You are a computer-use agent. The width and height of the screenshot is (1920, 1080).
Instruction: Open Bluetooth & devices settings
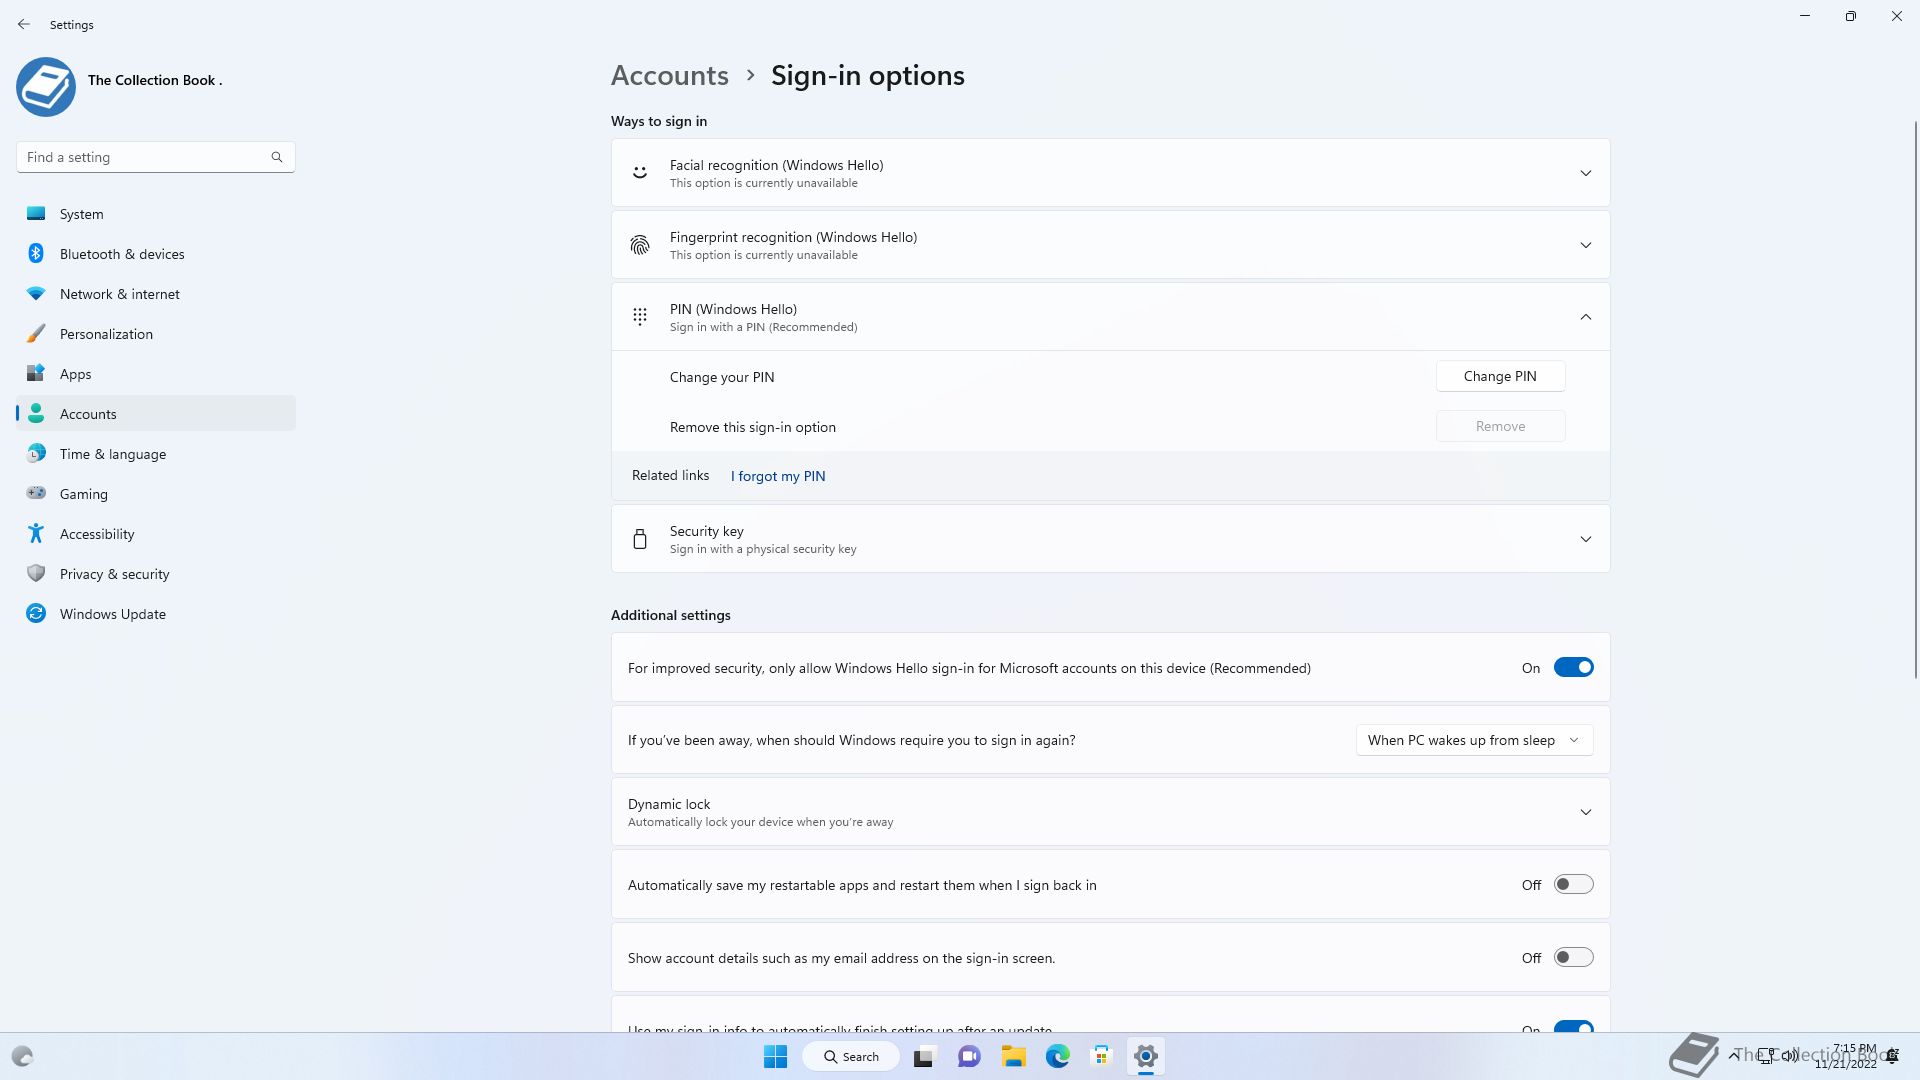click(x=156, y=254)
